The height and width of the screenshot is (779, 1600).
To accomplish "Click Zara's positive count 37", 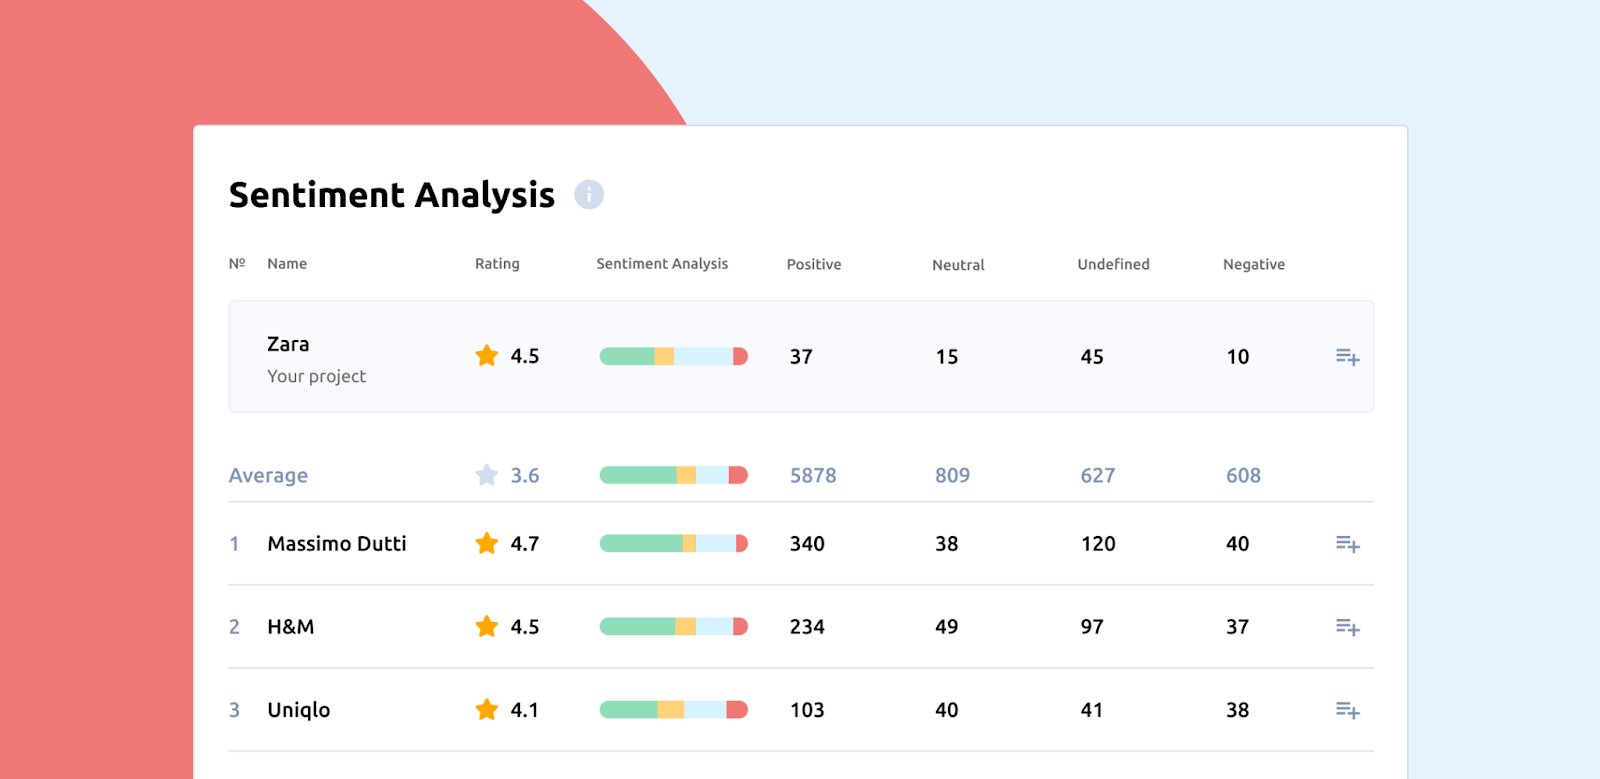I will tap(801, 357).
